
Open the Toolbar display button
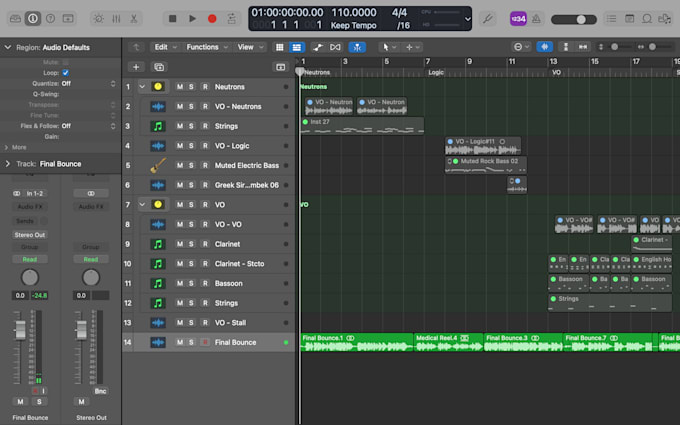(x=68, y=19)
